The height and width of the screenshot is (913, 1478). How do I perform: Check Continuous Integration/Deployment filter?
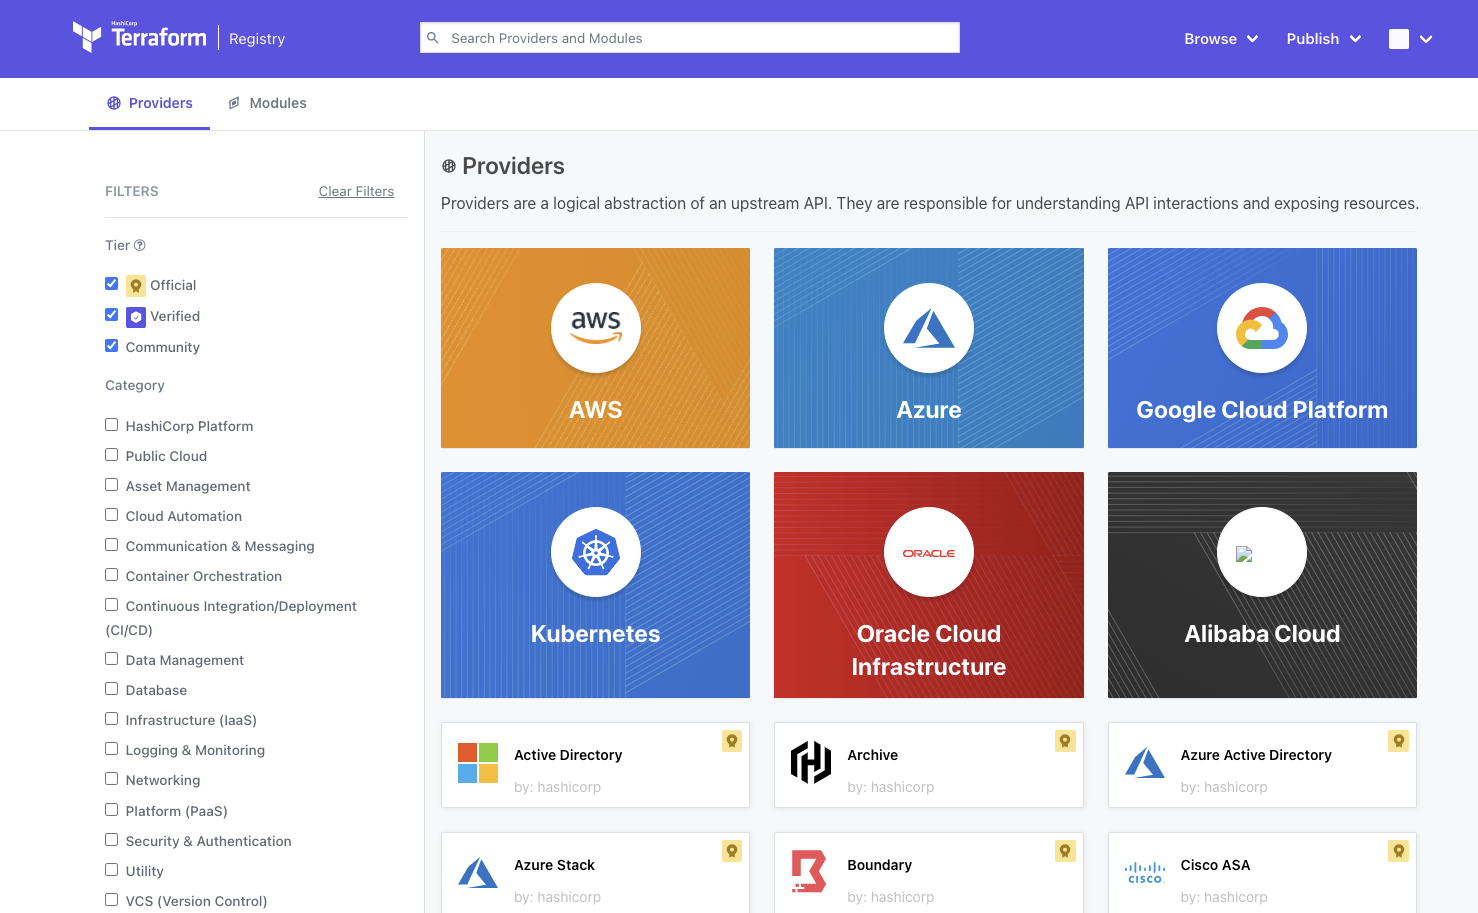tap(112, 605)
